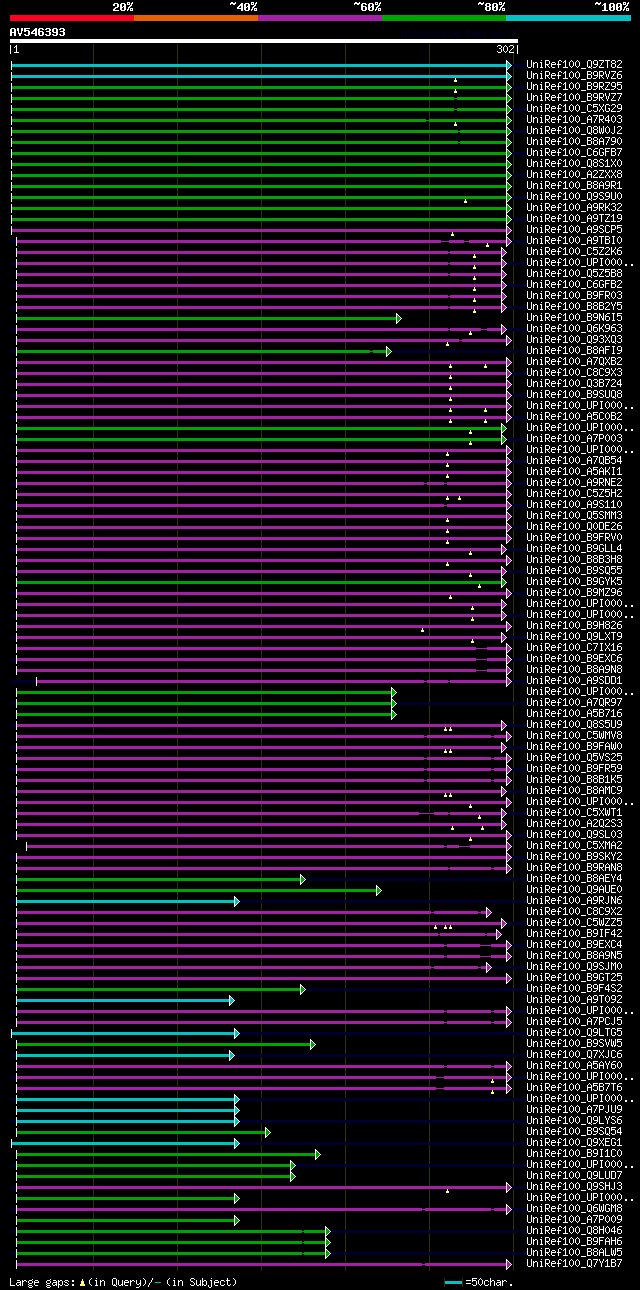640x1290 pixels.
Task: Select label UniRef100_B9F4S2
Action: 574,988
